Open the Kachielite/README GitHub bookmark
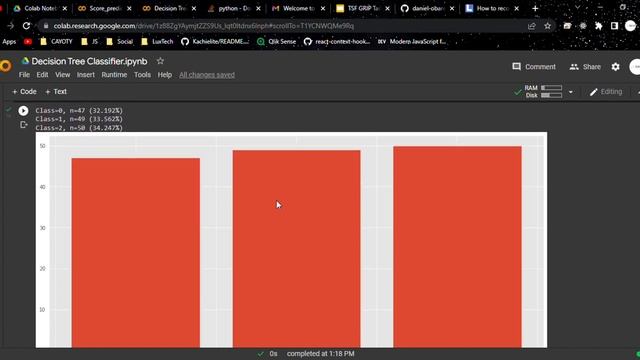 (215, 42)
